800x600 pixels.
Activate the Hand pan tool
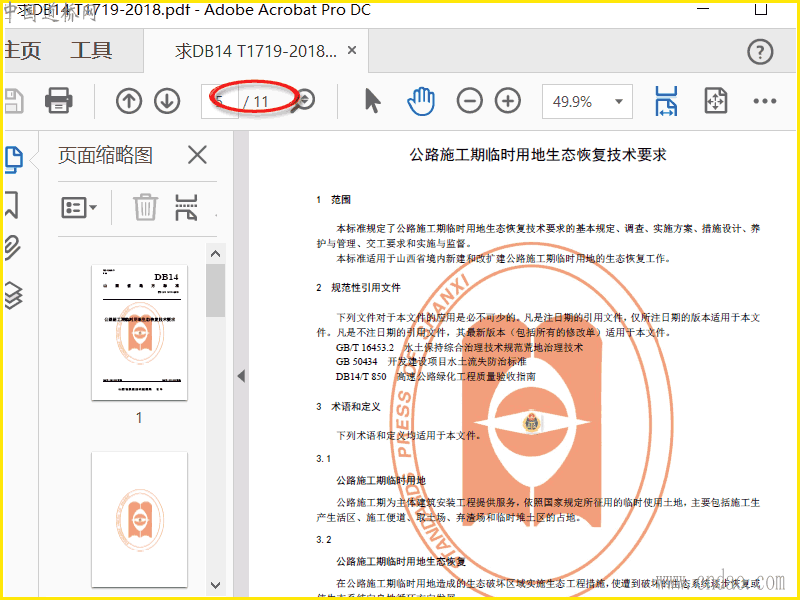pyautogui.click(x=421, y=101)
